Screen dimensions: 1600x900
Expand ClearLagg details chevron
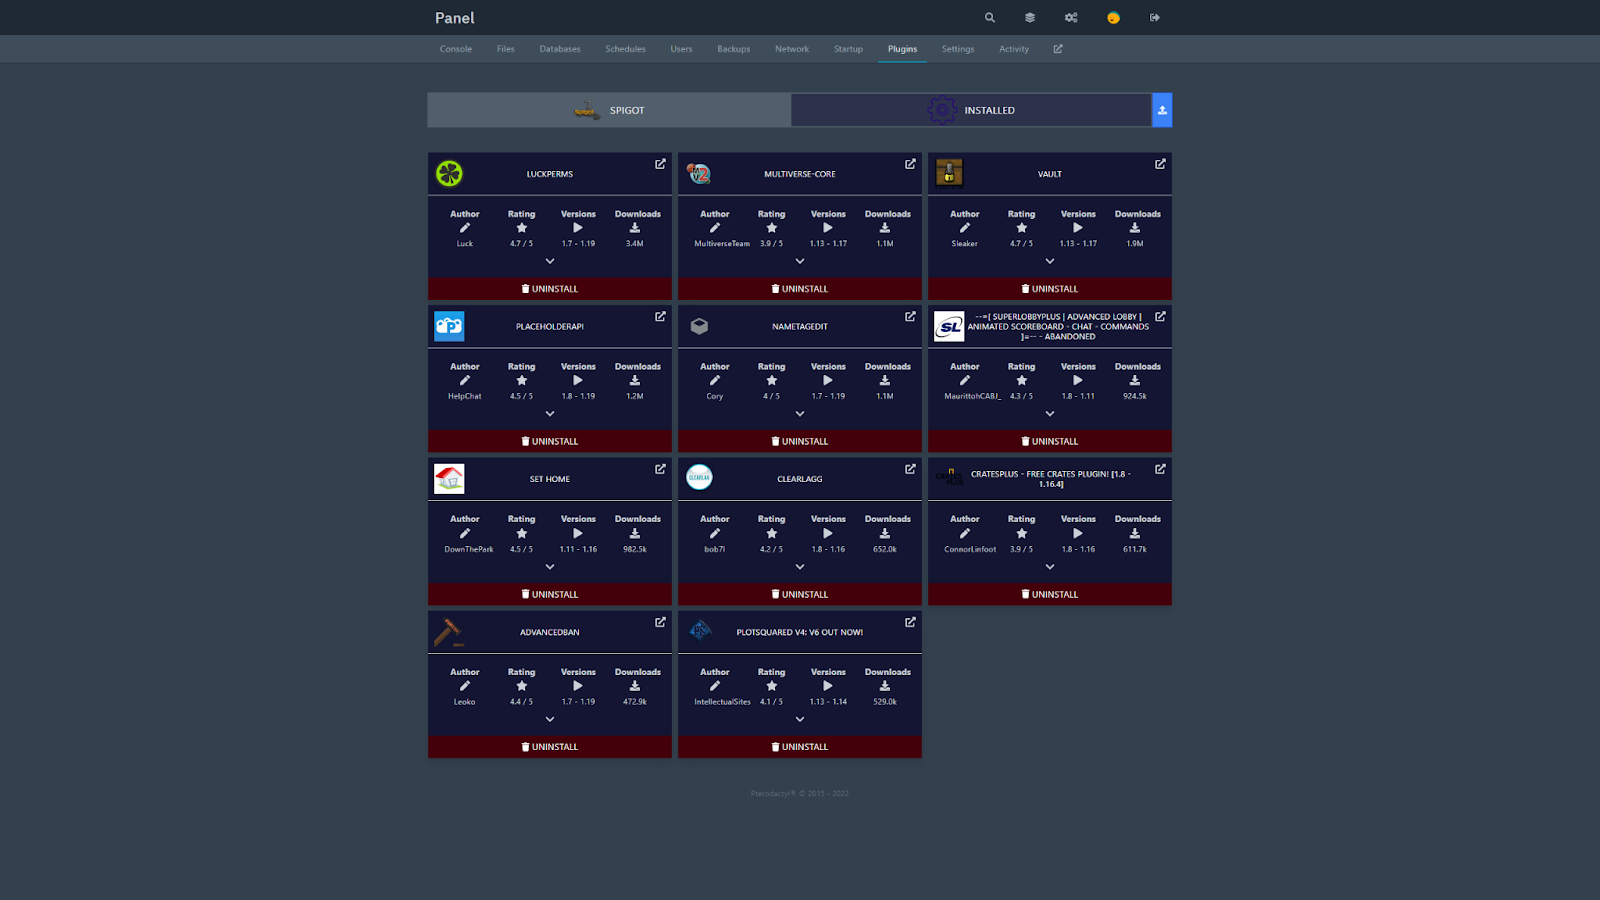tap(800, 567)
